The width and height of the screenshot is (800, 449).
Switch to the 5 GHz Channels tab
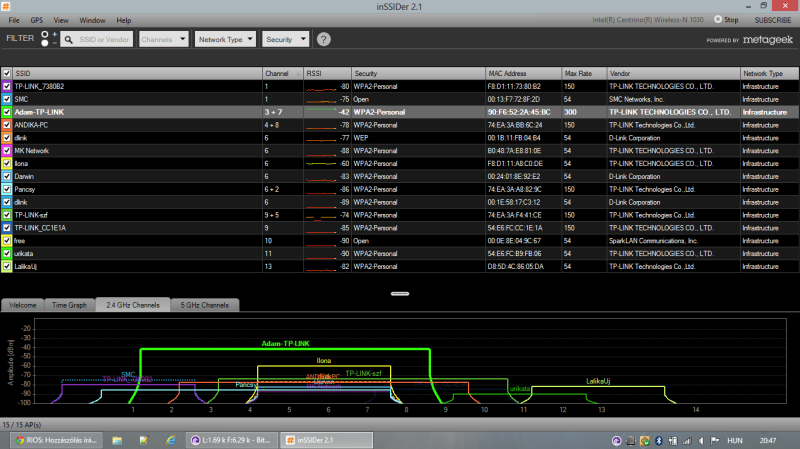pyautogui.click(x=205, y=305)
